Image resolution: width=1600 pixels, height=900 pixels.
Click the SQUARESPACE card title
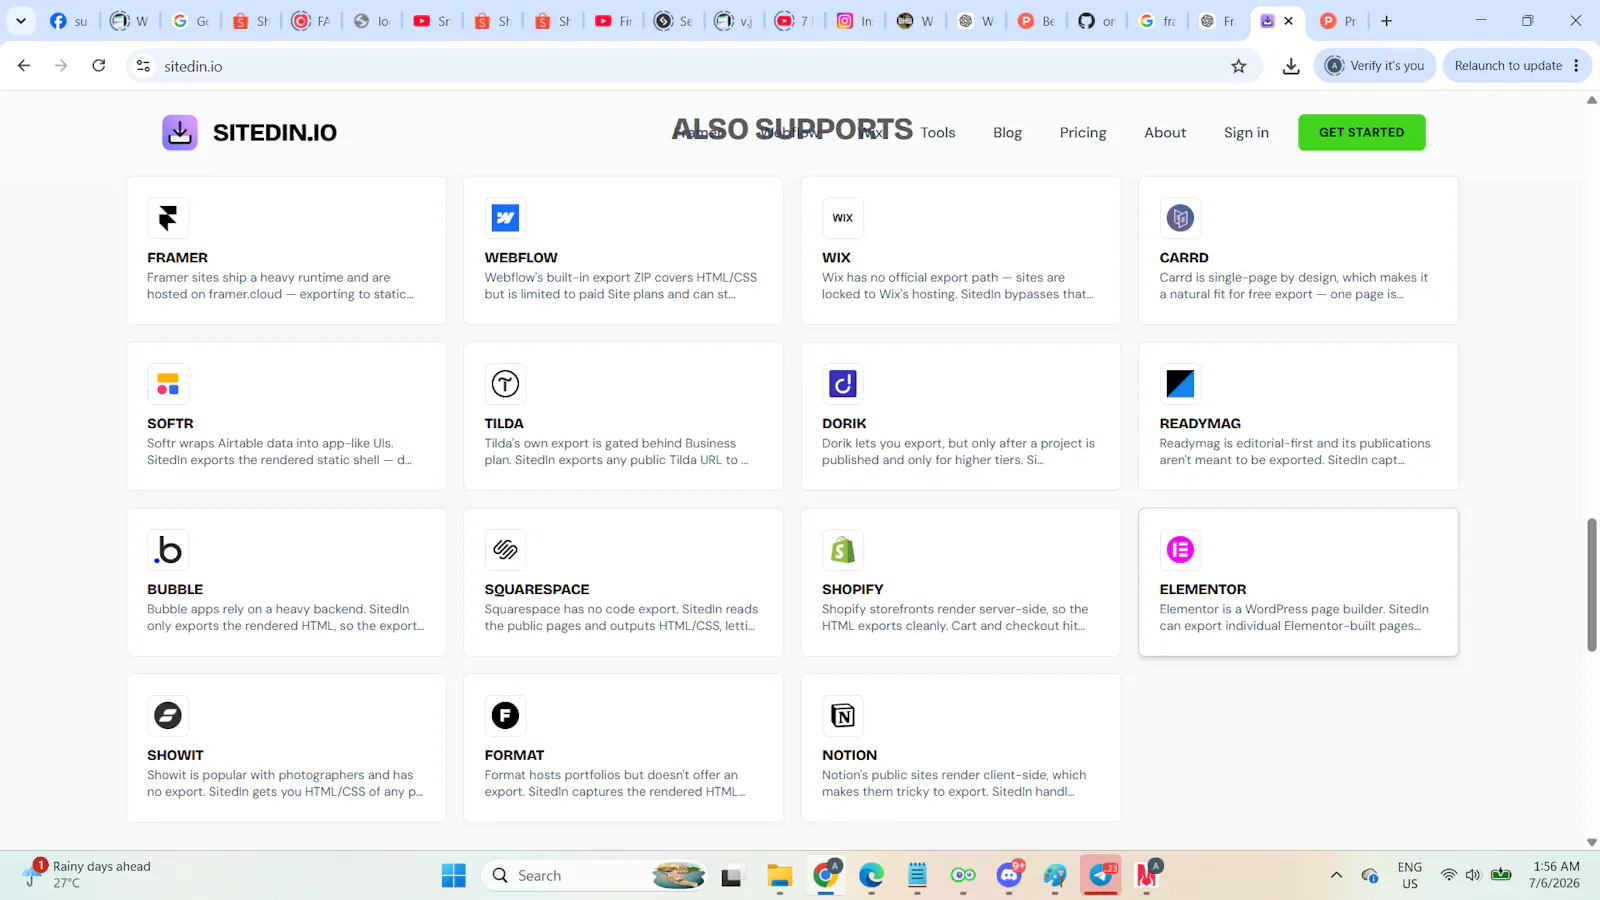pyautogui.click(x=537, y=590)
